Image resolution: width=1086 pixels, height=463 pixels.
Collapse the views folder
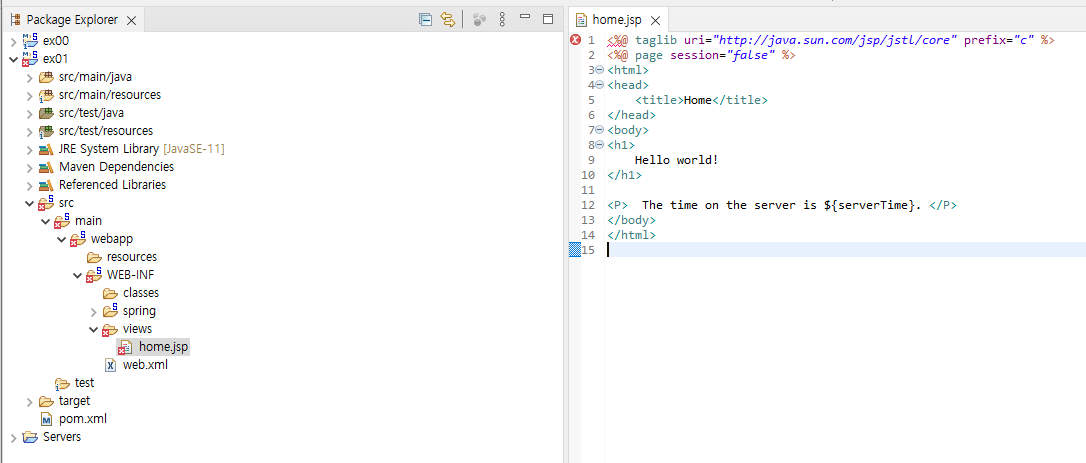pos(94,329)
